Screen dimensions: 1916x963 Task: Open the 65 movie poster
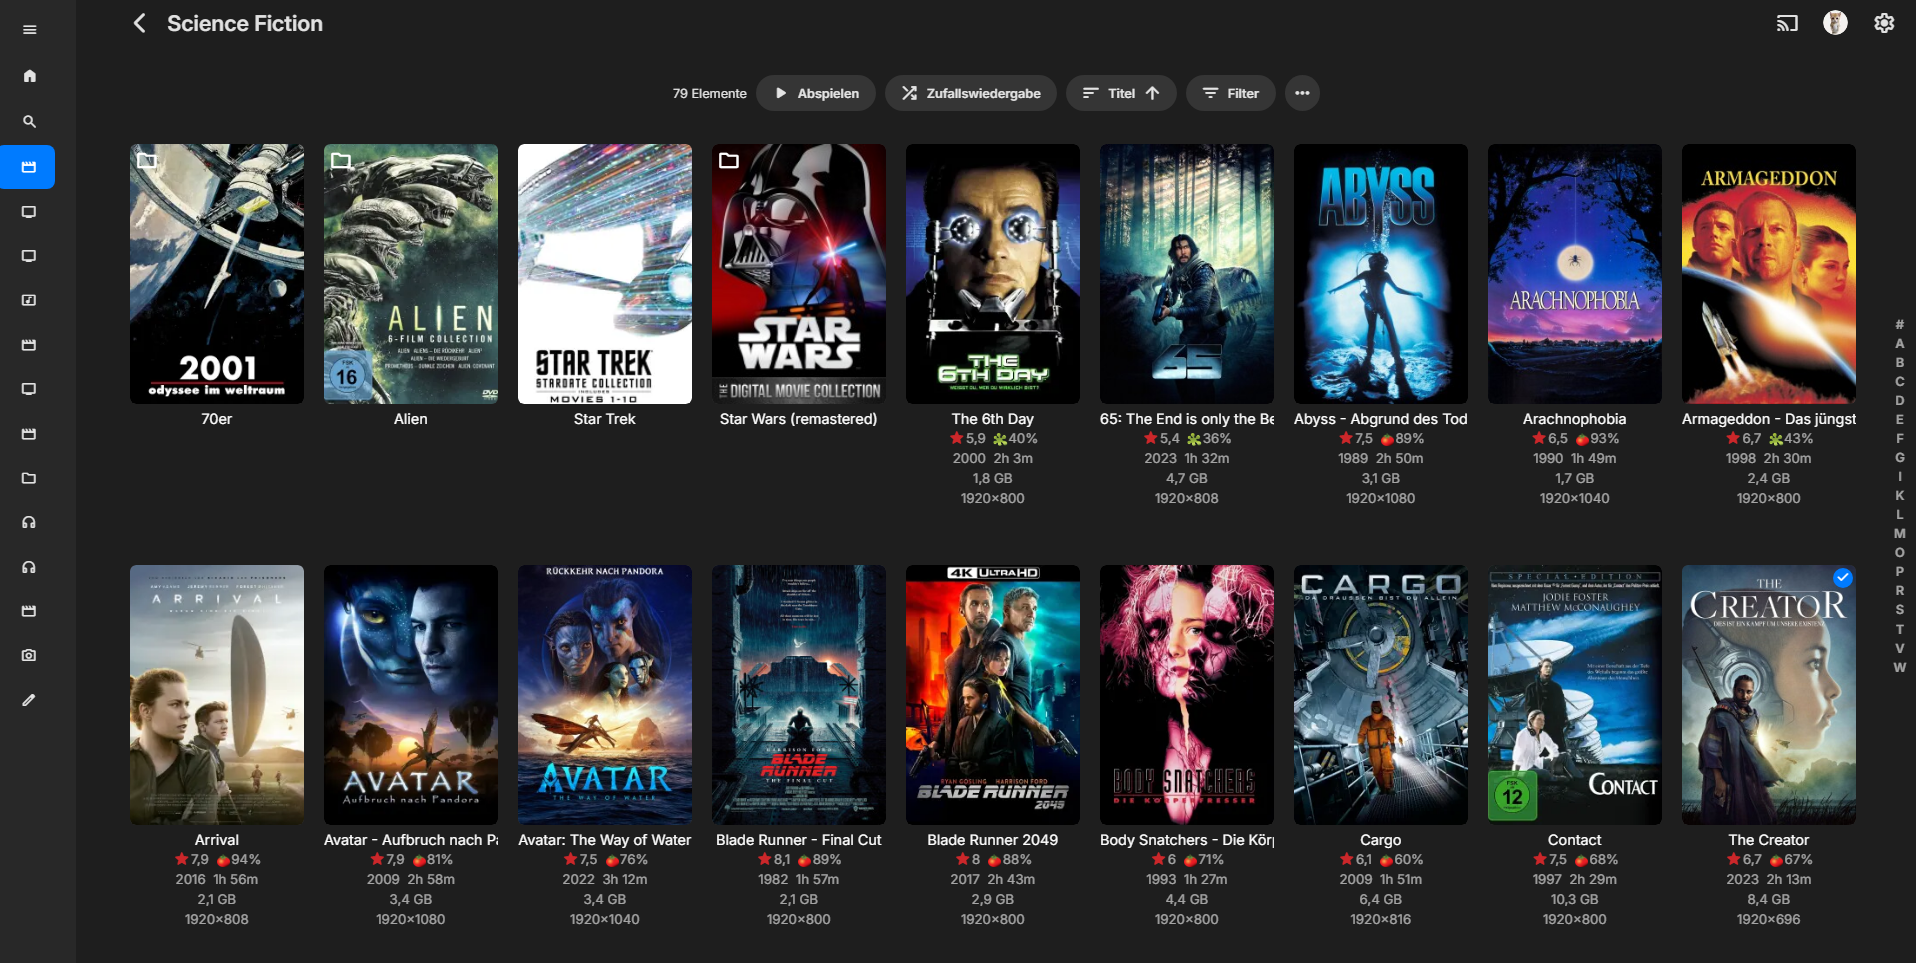[x=1187, y=274]
